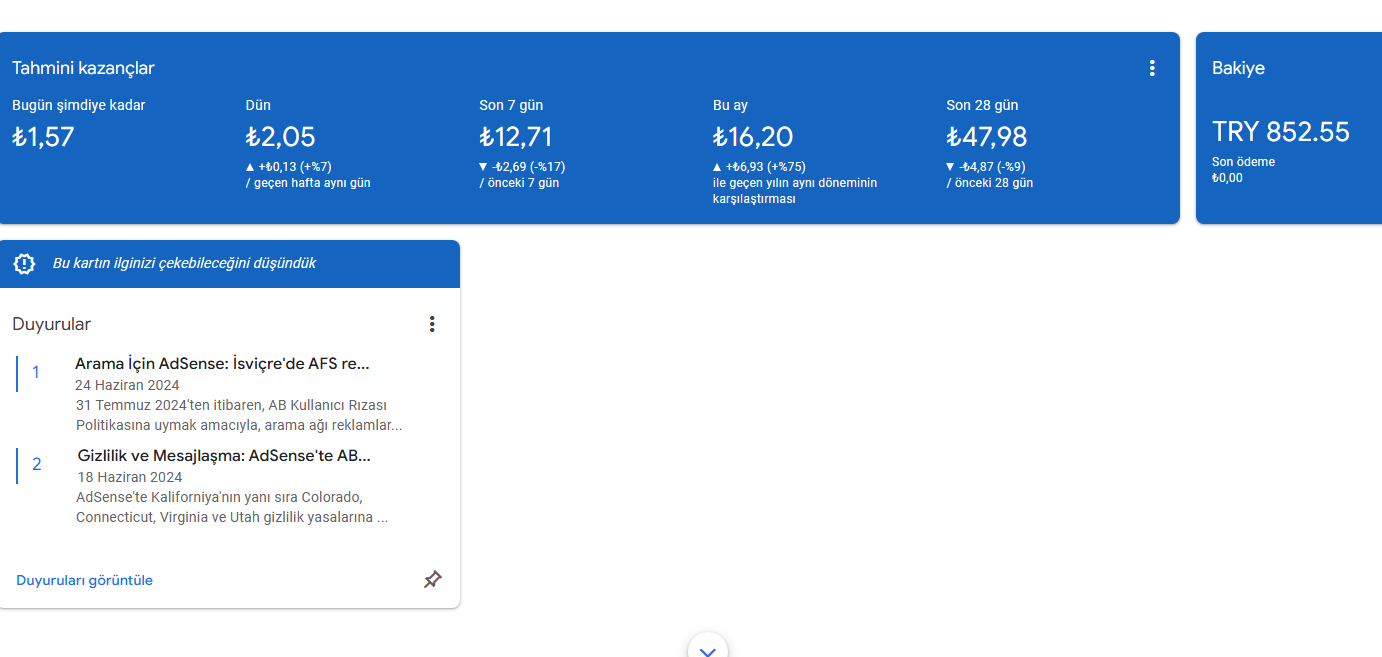This screenshot has height=657, width=1382.
Task: Click announcement number 1 marker
Action: [36, 372]
